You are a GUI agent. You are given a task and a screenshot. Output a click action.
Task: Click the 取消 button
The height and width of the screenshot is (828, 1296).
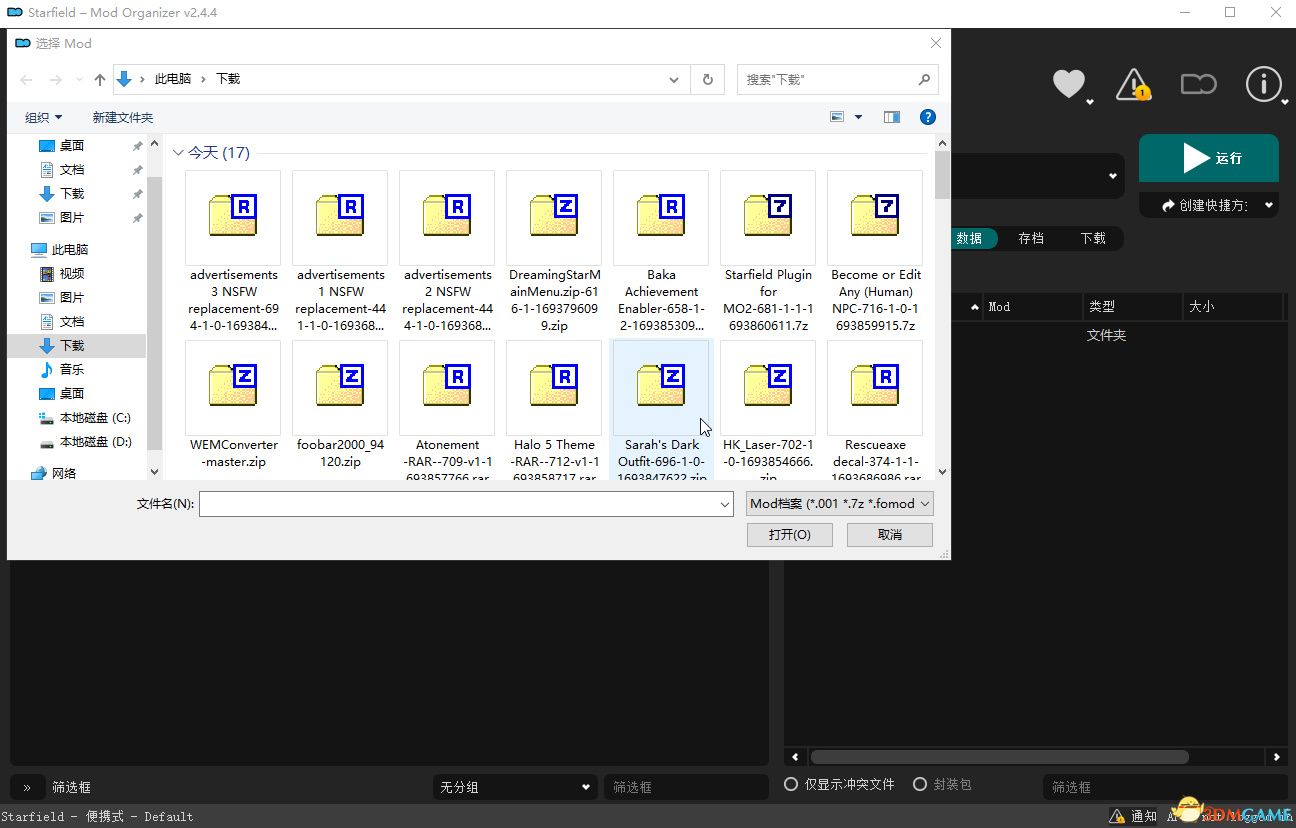point(889,535)
